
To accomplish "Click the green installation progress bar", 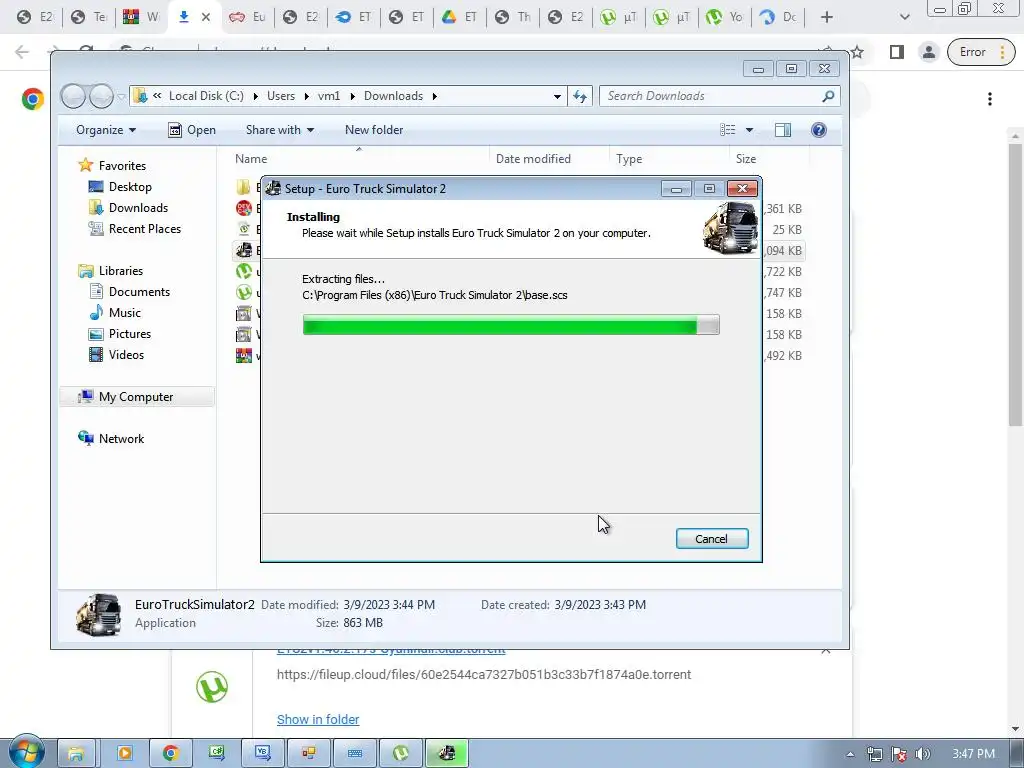I will click(x=511, y=325).
